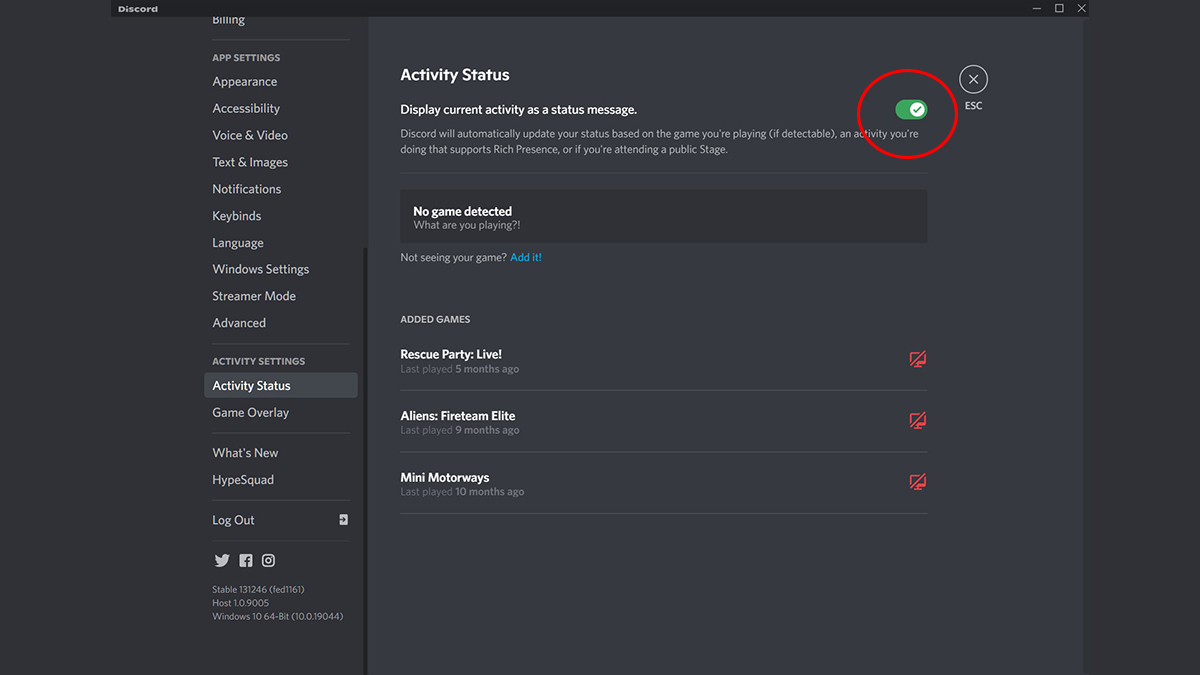Open the Facebook icon link

(x=246, y=561)
